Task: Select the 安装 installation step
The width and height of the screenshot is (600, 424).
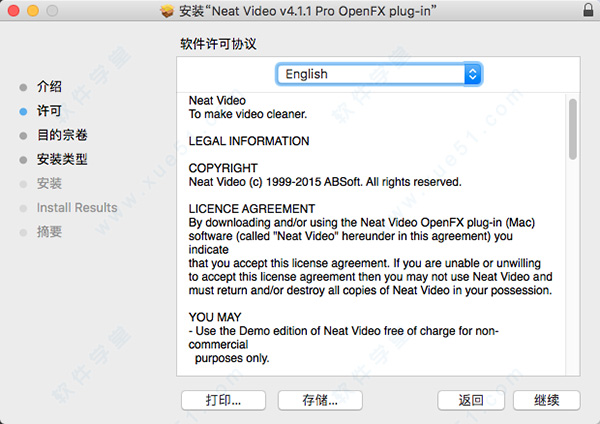Action: pyautogui.click(x=49, y=183)
